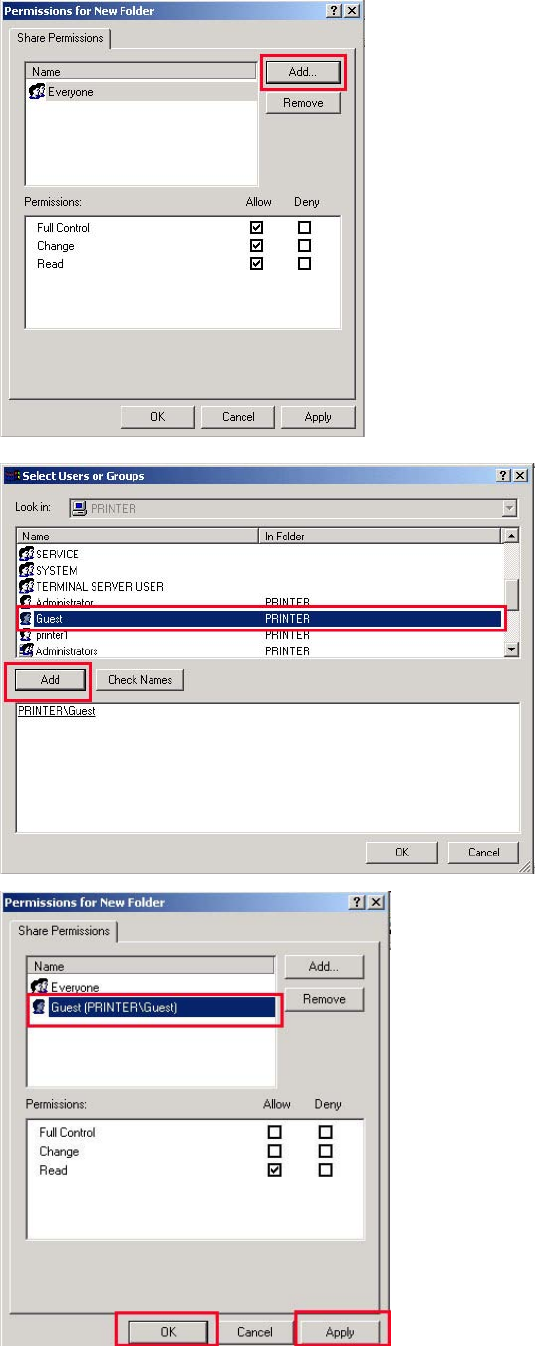This screenshot has width=535, height=1346.
Task: Open the Look in PRINTER dropdown
Action: [510, 508]
